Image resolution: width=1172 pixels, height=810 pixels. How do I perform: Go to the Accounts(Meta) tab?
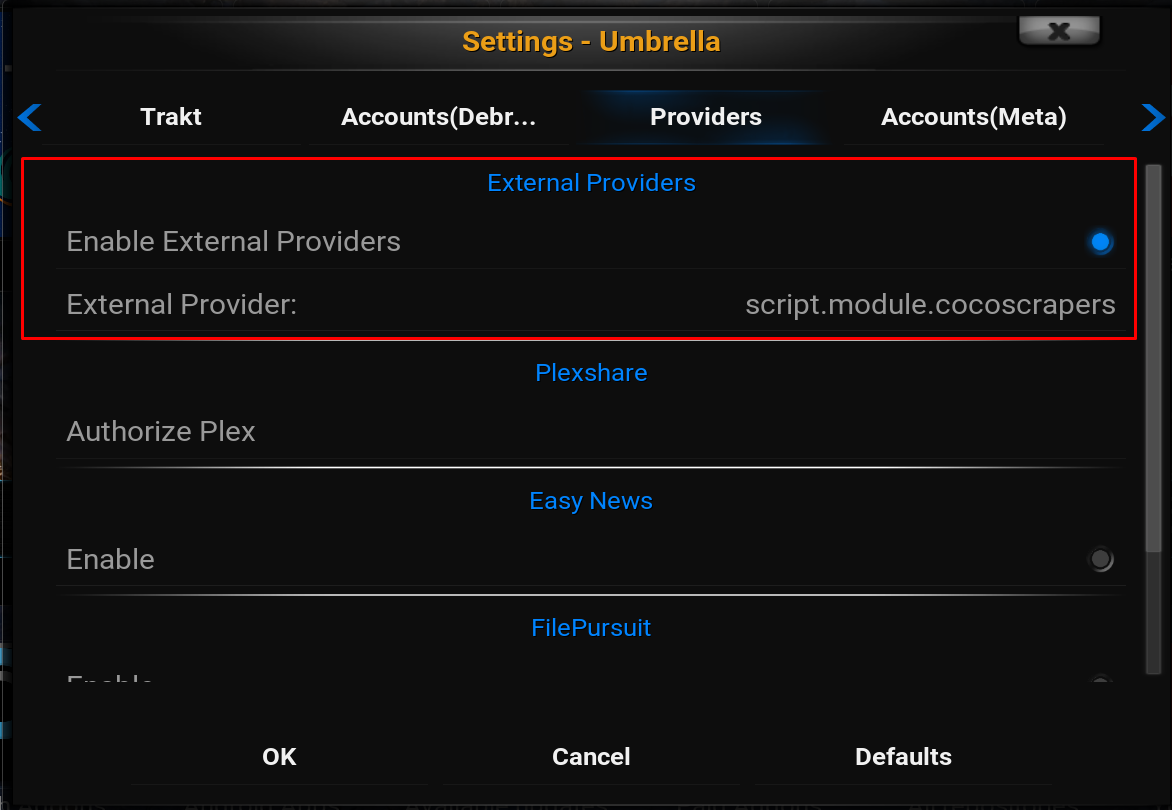point(973,117)
